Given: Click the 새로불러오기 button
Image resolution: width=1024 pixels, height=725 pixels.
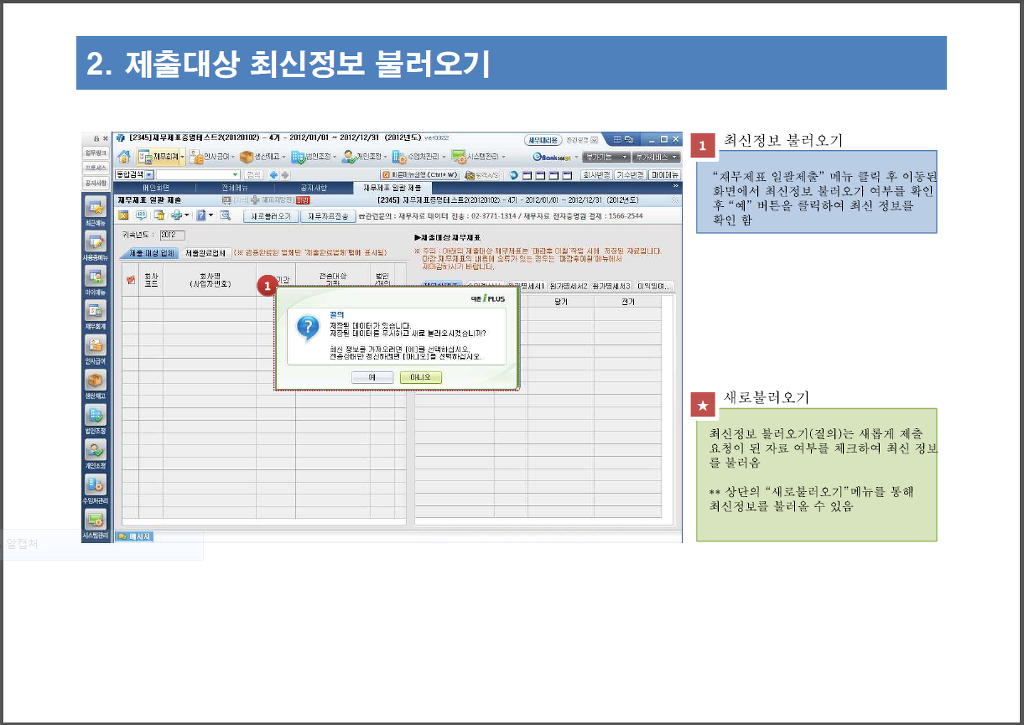Looking at the screenshot, I should (271, 216).
